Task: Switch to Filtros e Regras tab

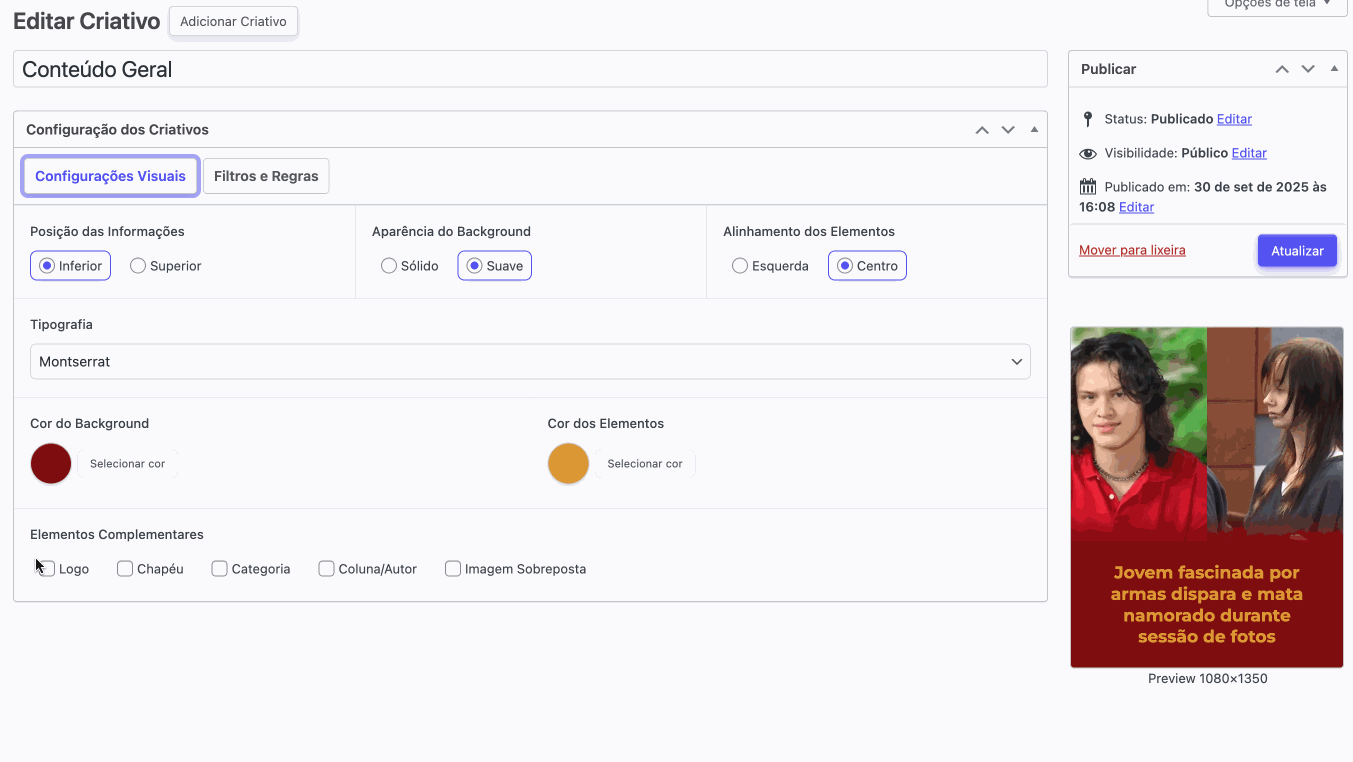Action: [266, 176]
